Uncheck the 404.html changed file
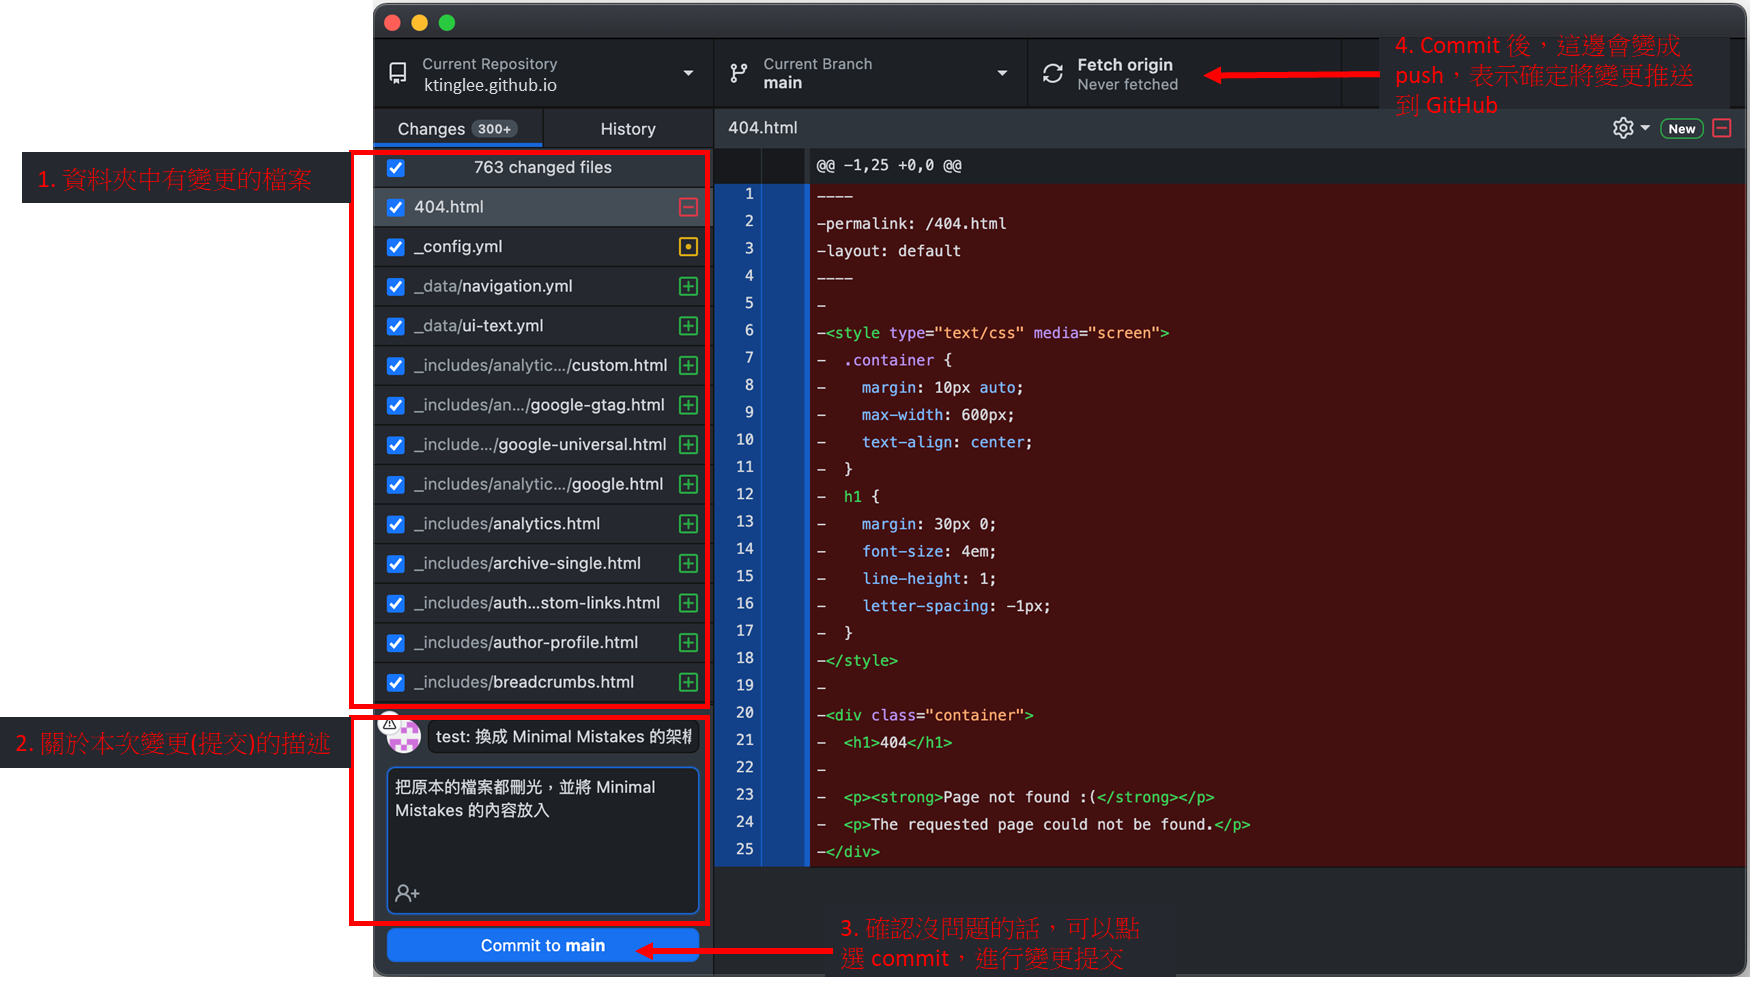 coord(395,207)
